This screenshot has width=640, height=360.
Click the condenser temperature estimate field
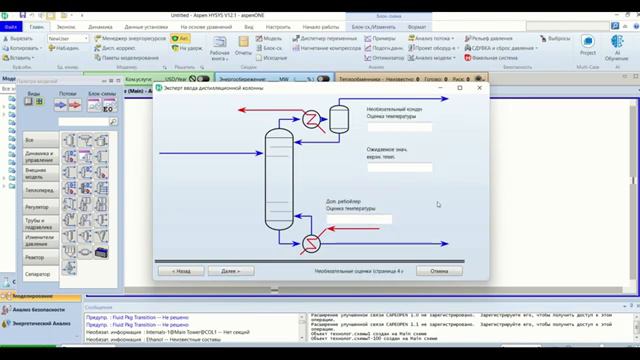point(400,127)
